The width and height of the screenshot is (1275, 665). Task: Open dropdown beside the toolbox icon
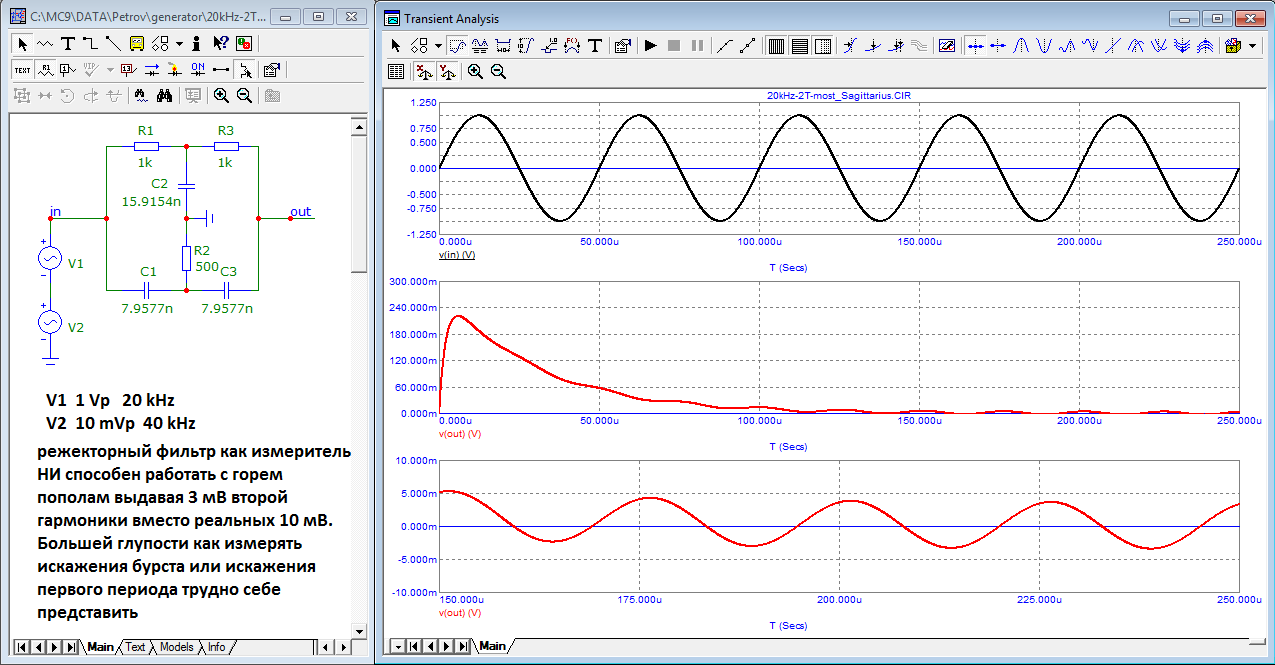point(1253,46)
